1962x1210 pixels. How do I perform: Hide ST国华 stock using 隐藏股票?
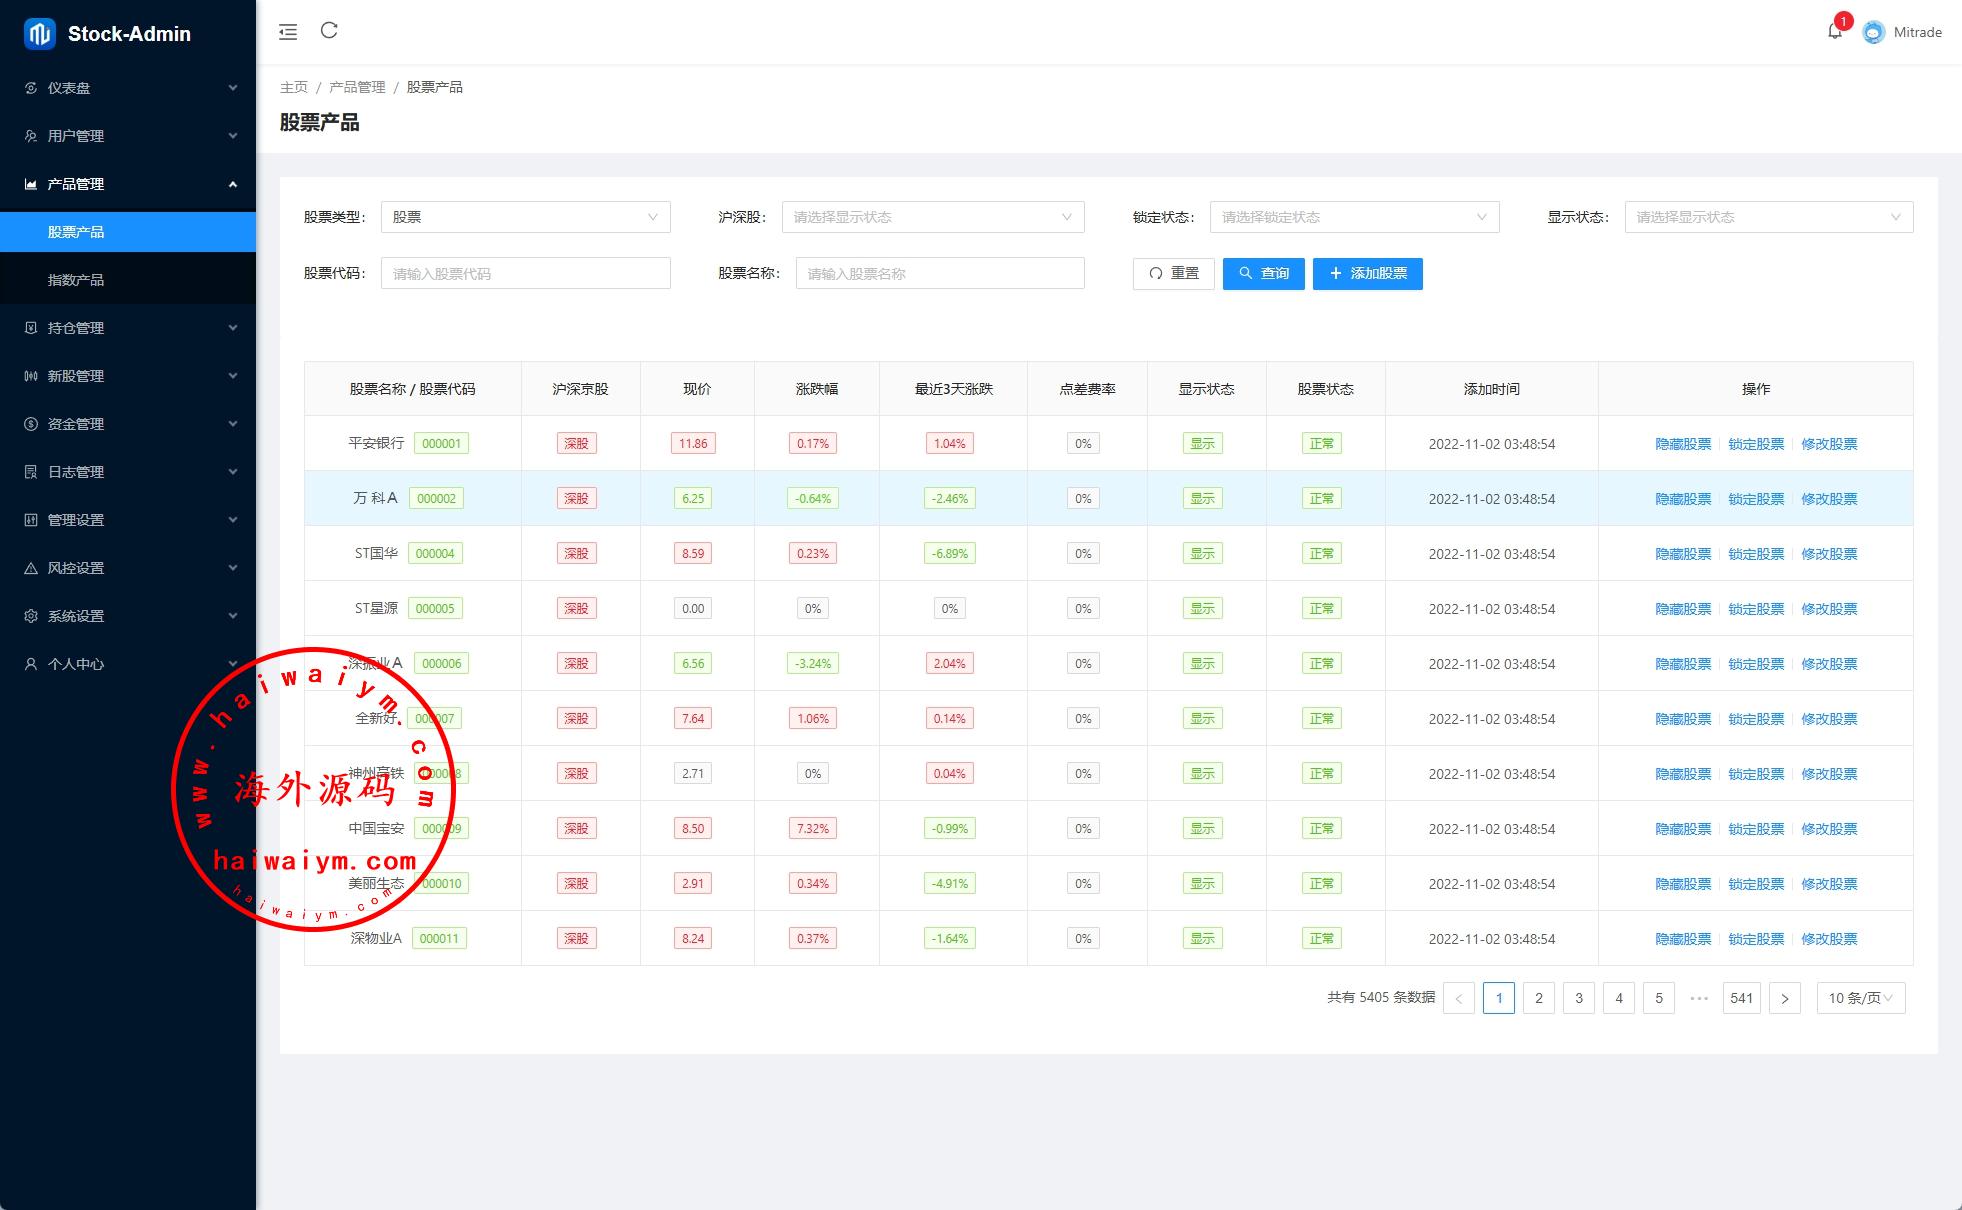1683,554
